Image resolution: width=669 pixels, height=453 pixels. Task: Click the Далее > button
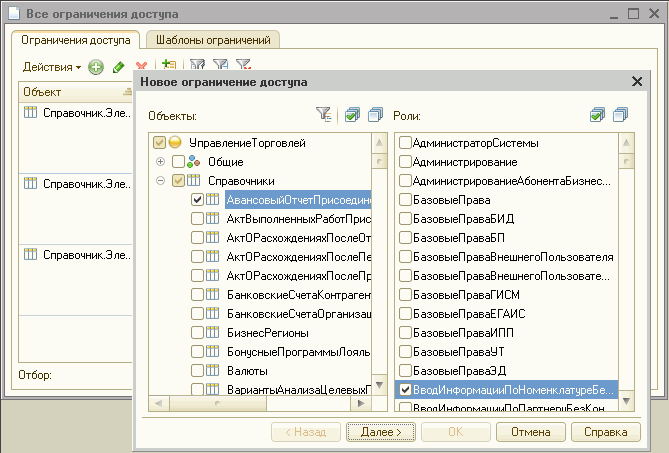click(381, 432)
